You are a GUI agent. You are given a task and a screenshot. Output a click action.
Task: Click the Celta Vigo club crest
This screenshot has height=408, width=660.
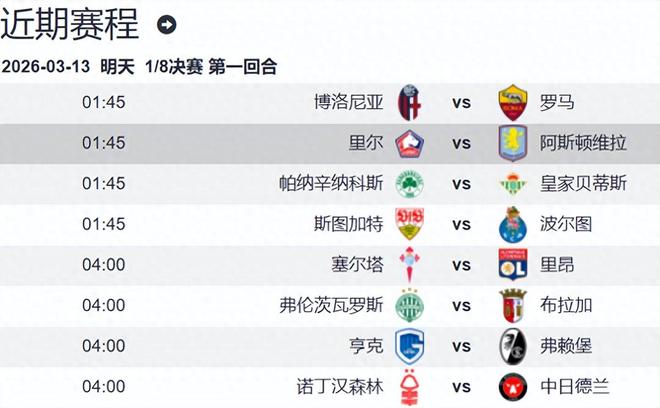click(410, 265)
